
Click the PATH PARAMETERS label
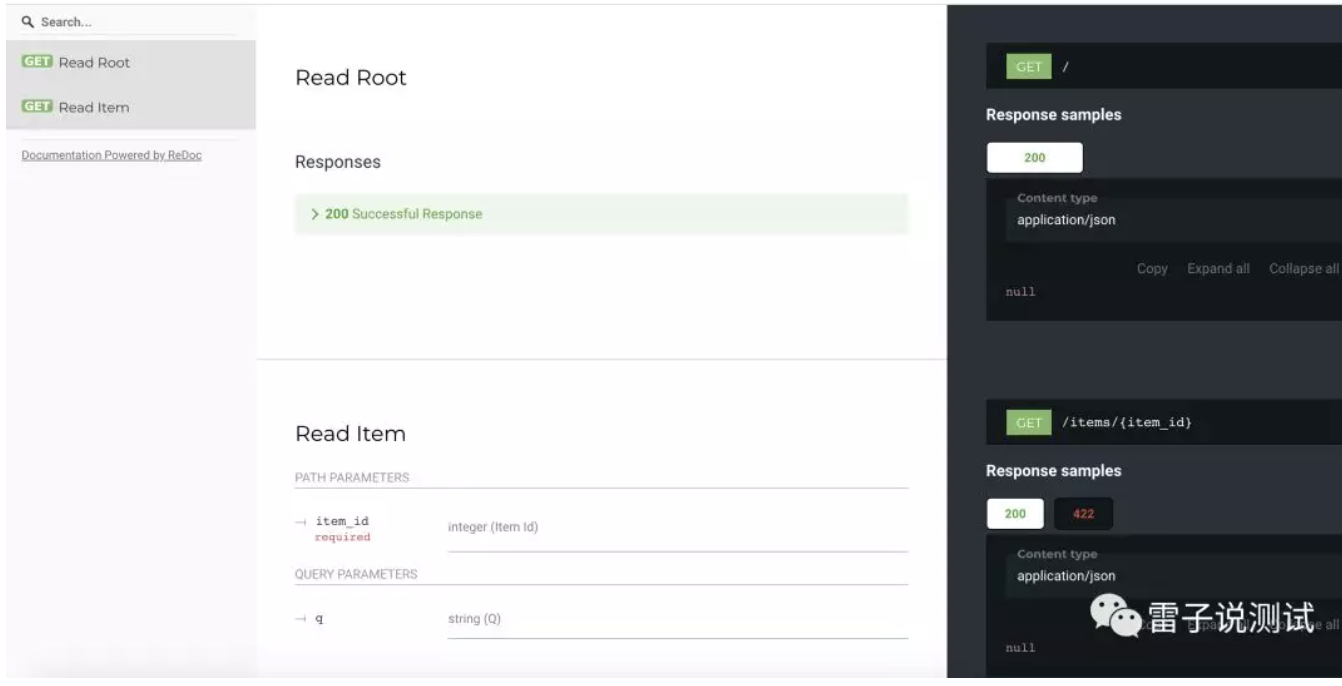[352, 478]
